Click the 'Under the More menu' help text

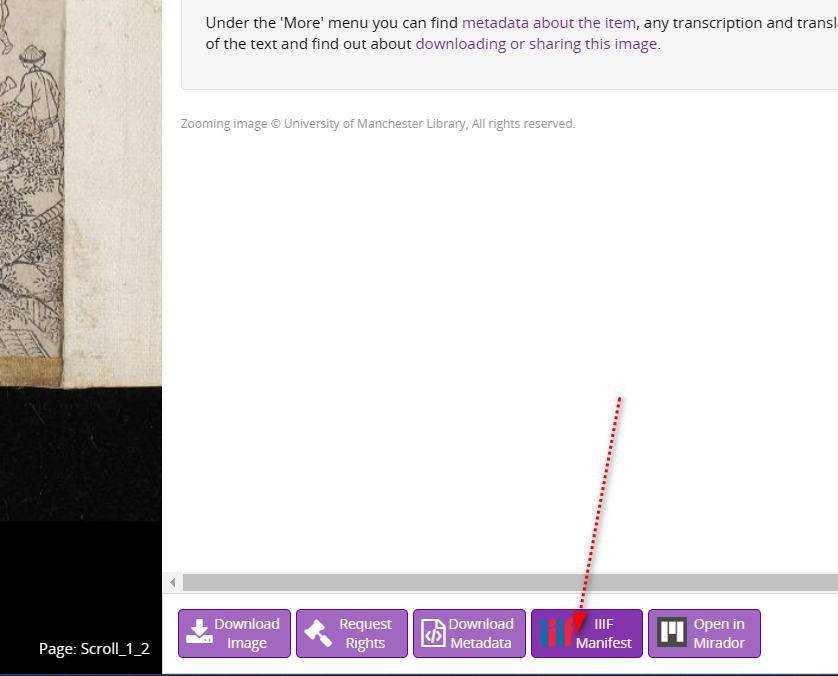click(330, 22)
